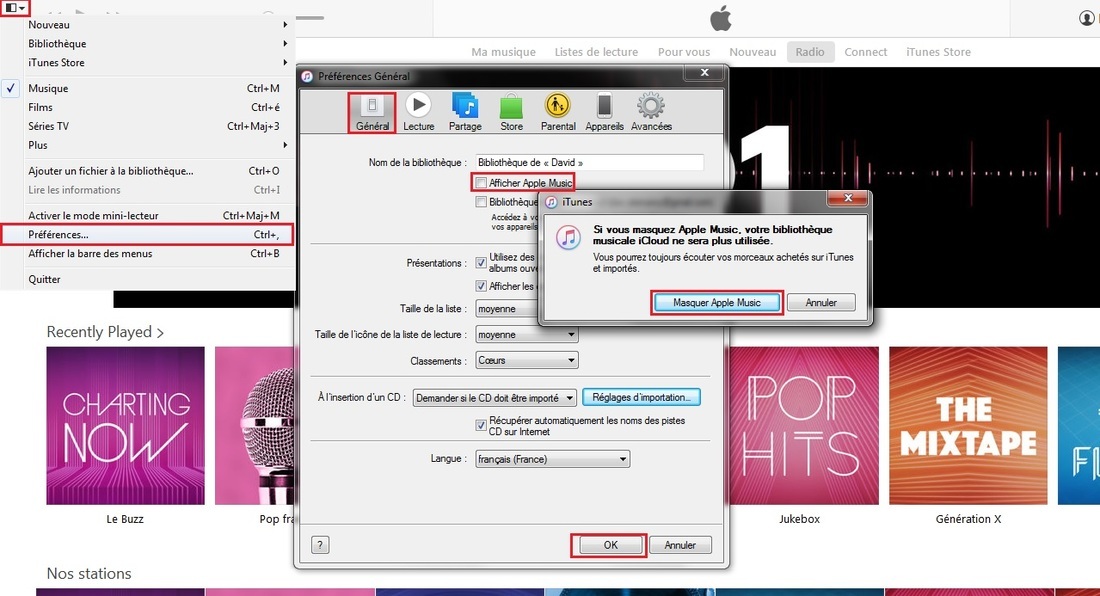The height and width of the screenshot is (596, 1100).
Task: Click OK in Préférences dialog
Action: coord(610,545)
